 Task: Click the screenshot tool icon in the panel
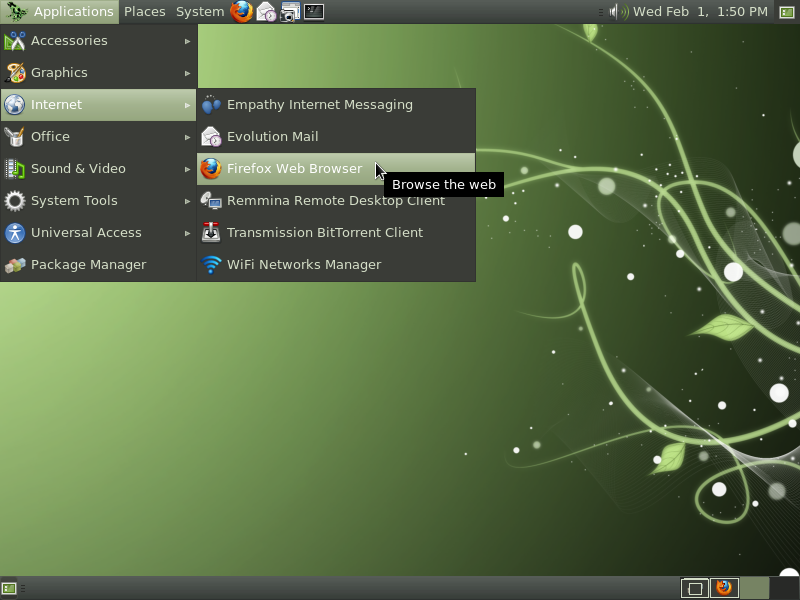[290, 12]
